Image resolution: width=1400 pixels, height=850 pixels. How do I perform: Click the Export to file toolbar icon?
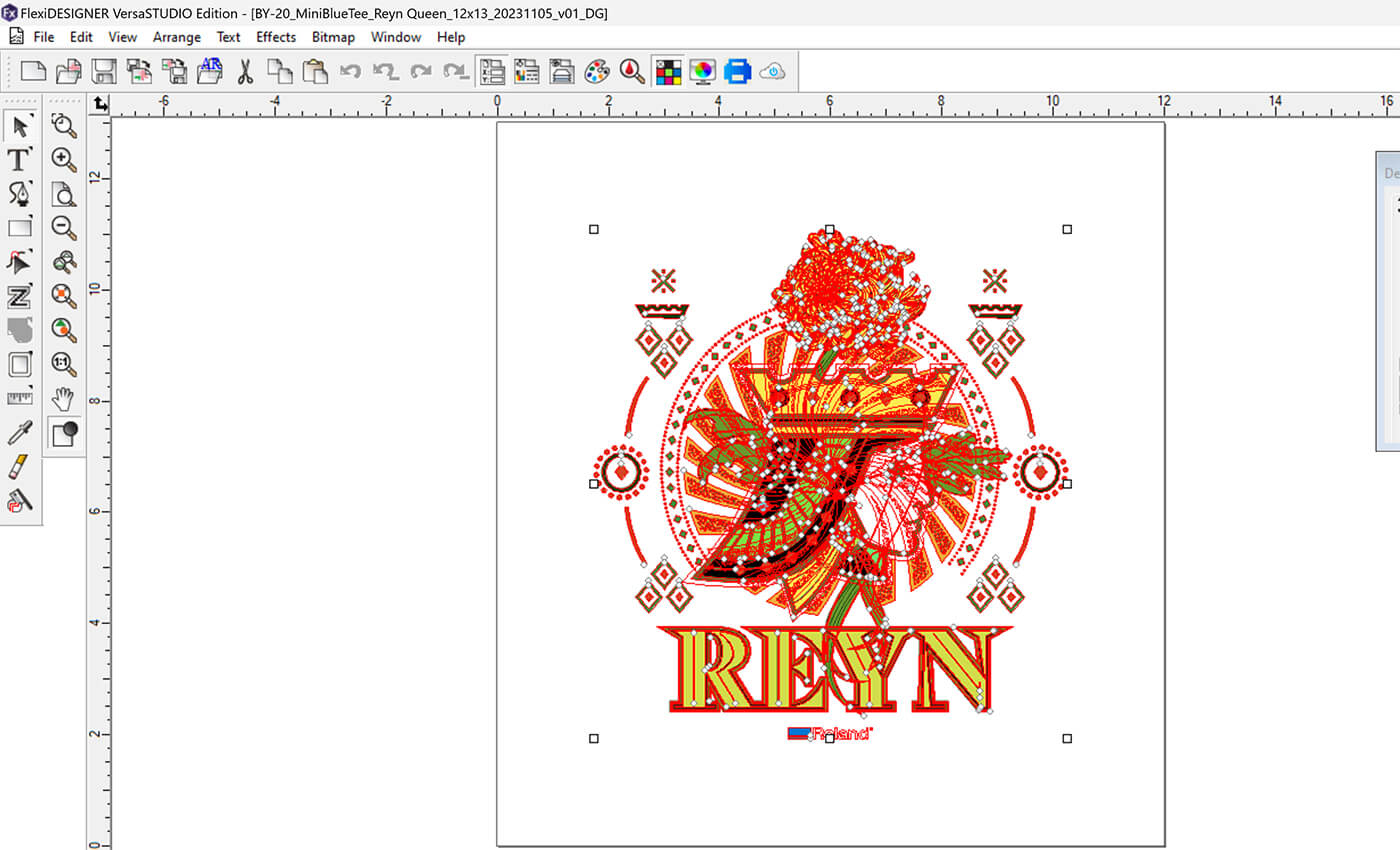tap(175, 71)
